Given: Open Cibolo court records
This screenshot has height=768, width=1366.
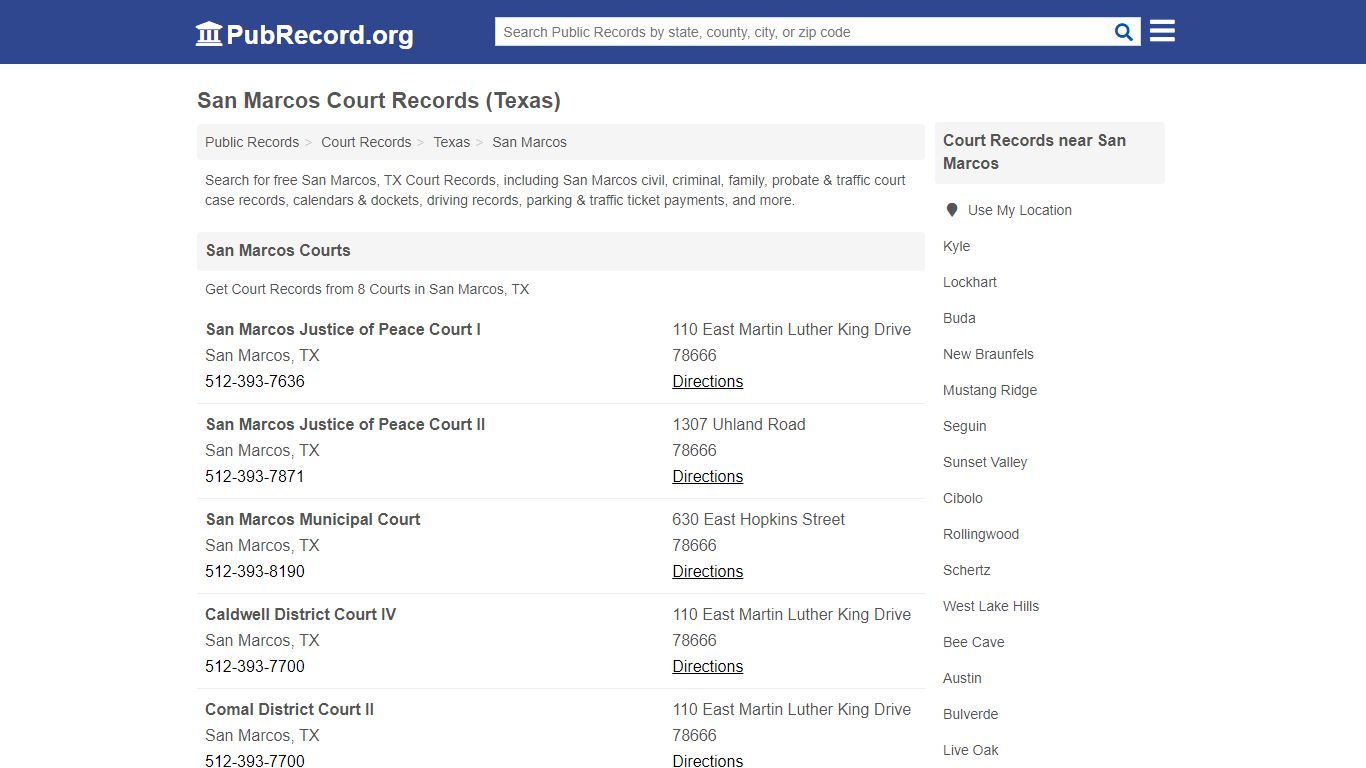Looking at the screenshot, I should [x=962, y=498].
